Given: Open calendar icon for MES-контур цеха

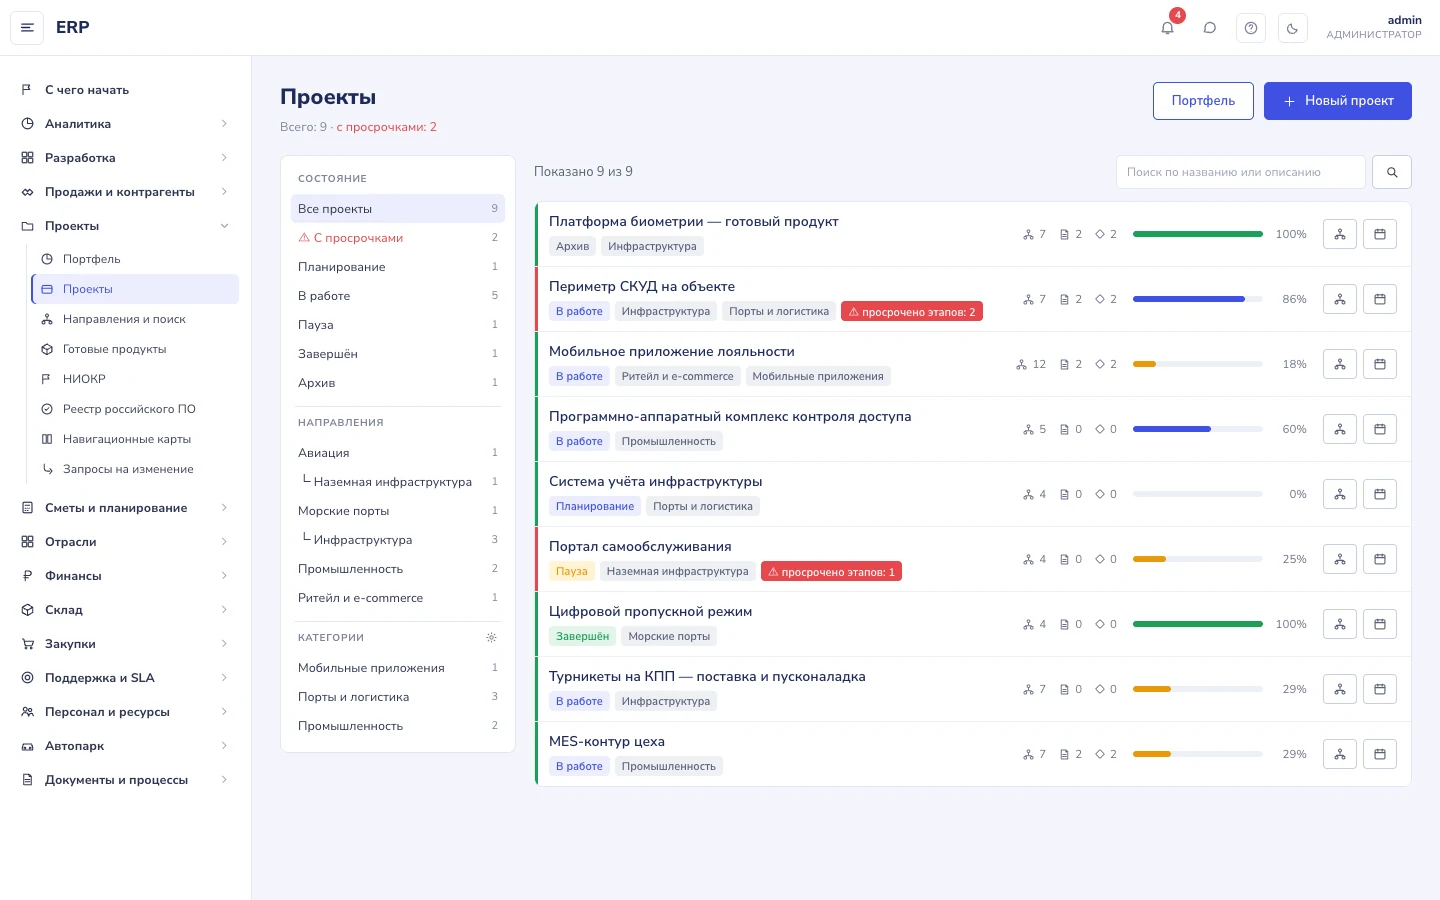Looking at the screenshot, I should [x=1380, y=754].
